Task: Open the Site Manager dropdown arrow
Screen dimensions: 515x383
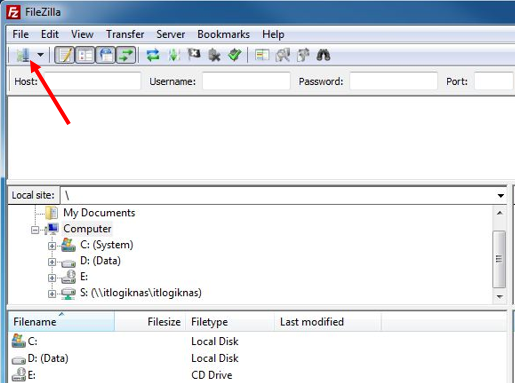Action: coord(40,55)
